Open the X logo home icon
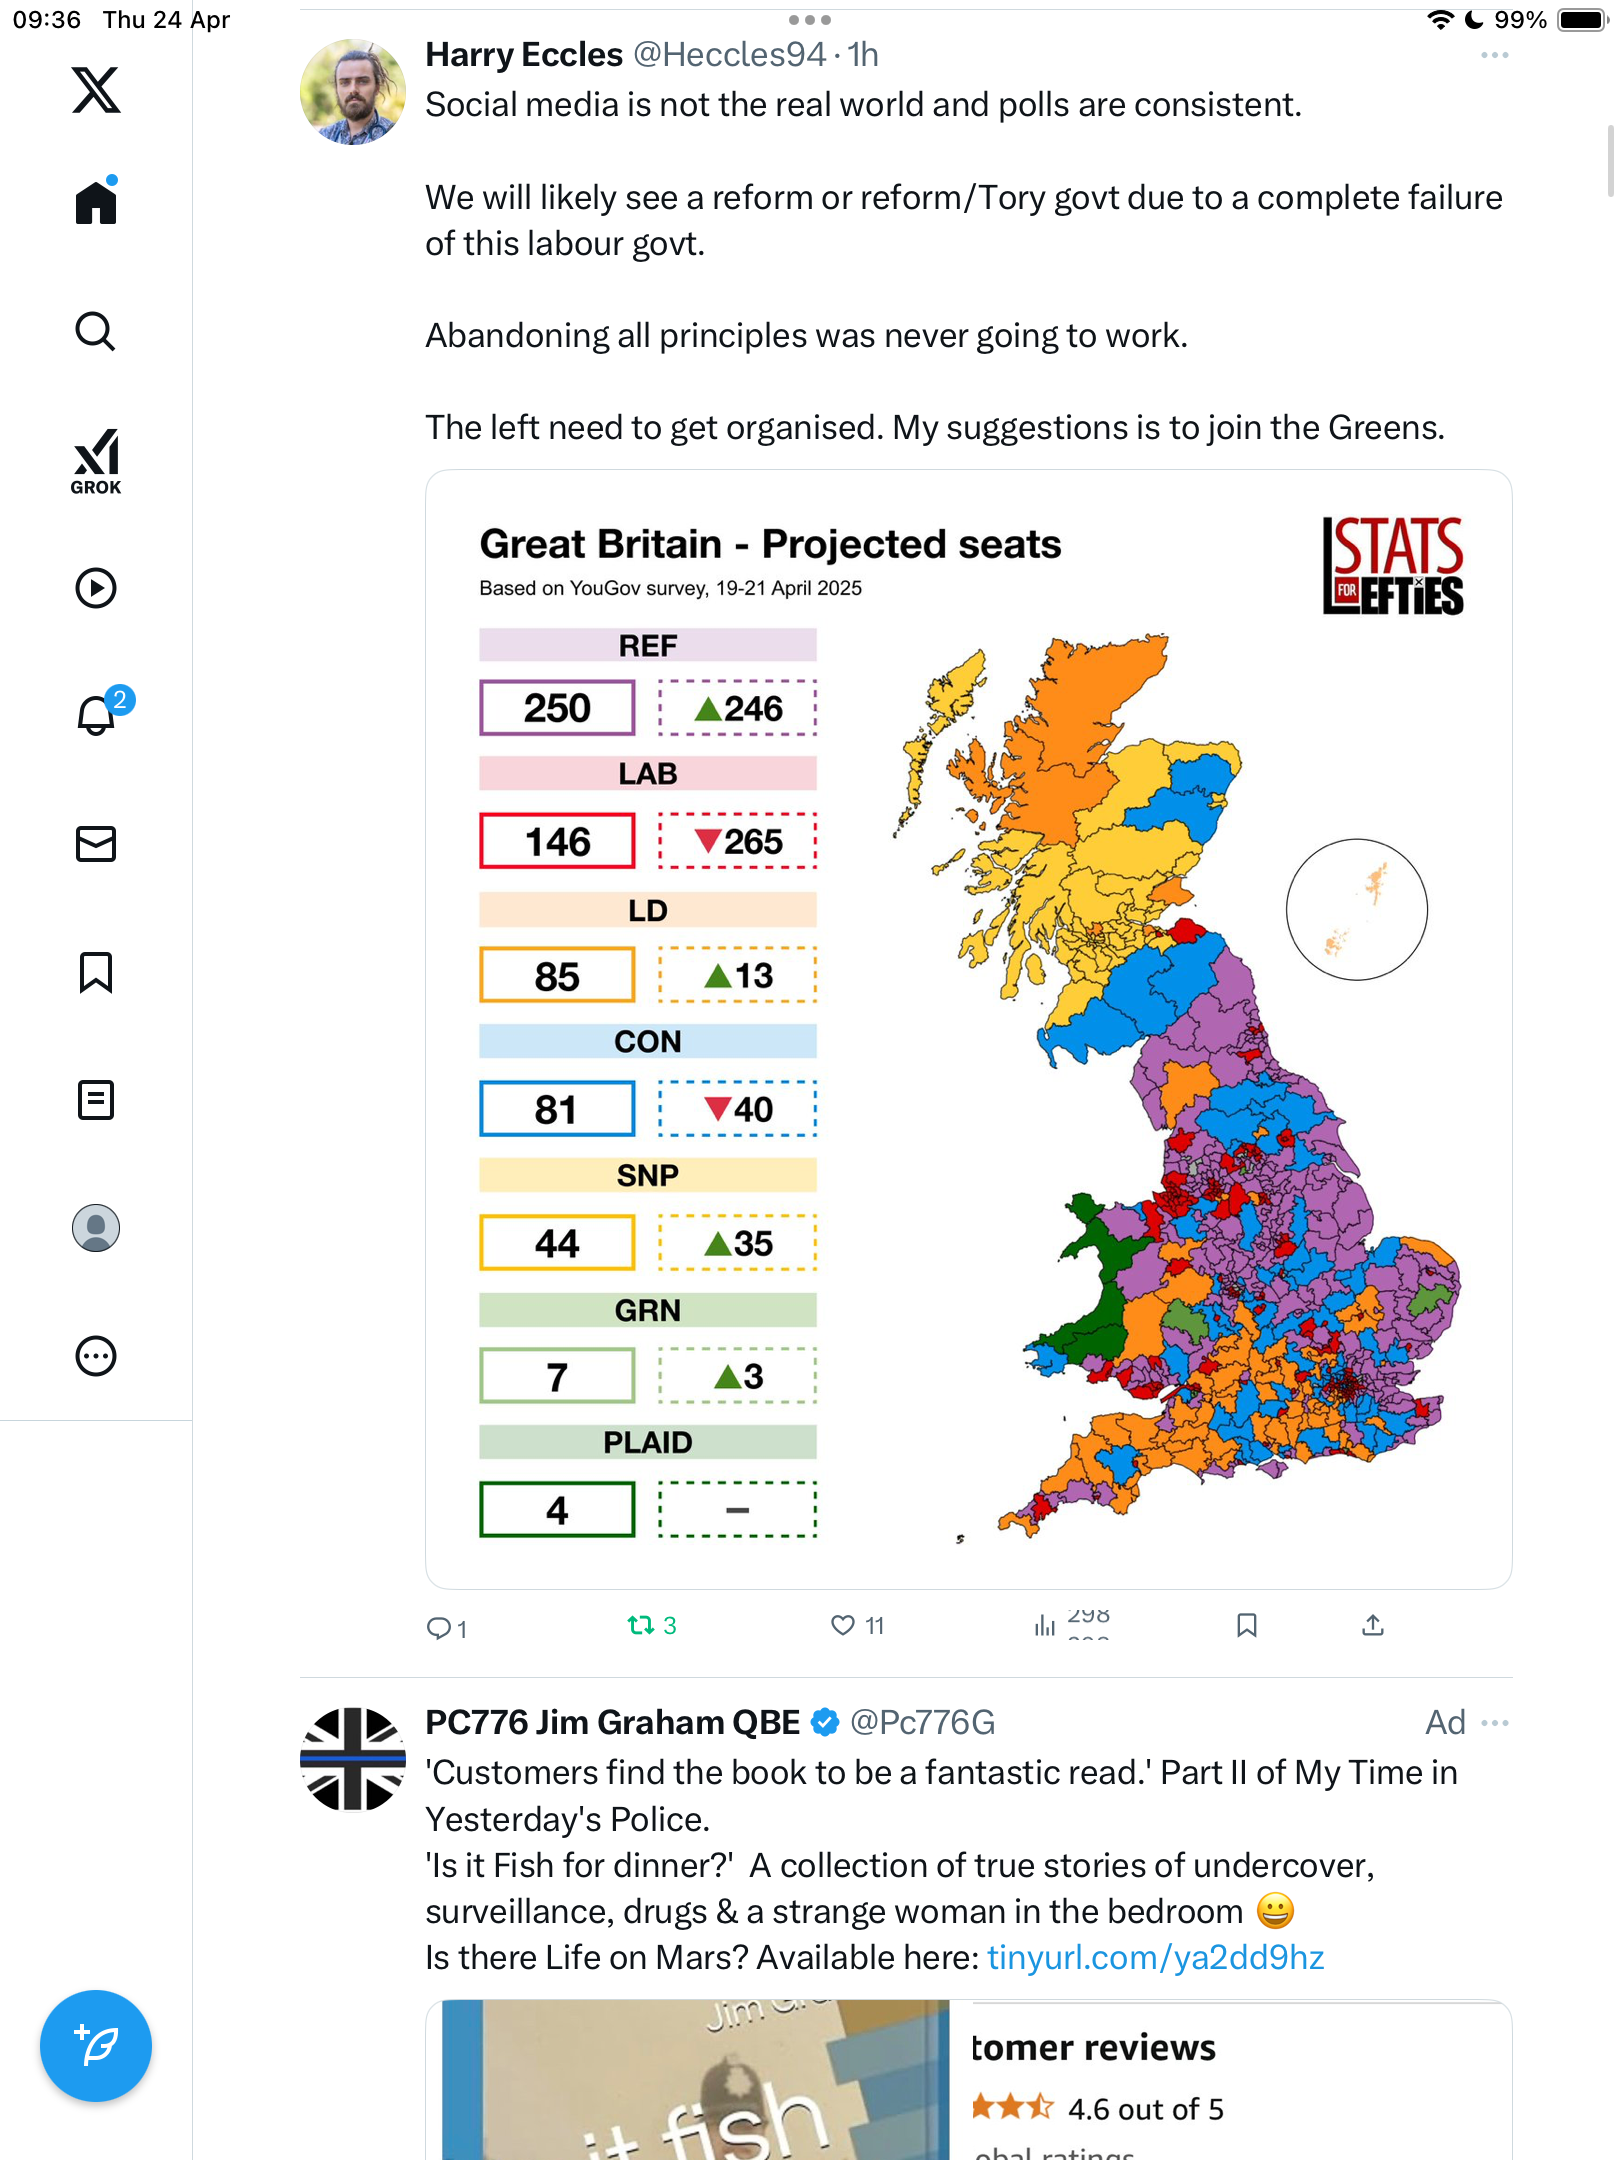The height and width of the screenshot is (2160, 1620). click(96, 90)
